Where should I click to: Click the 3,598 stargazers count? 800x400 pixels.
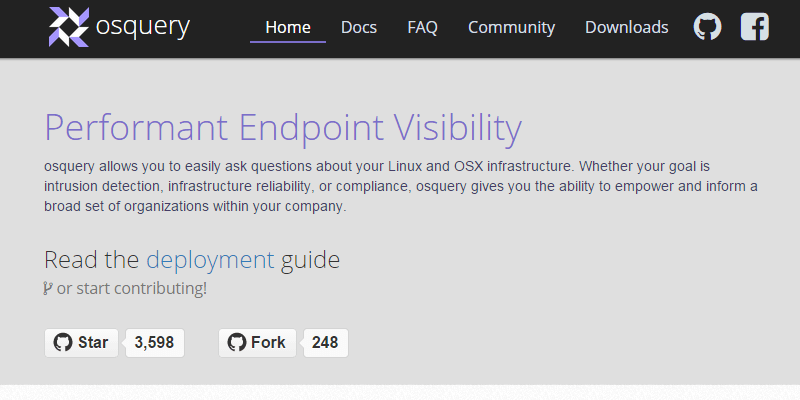click(x=154, y=343)
